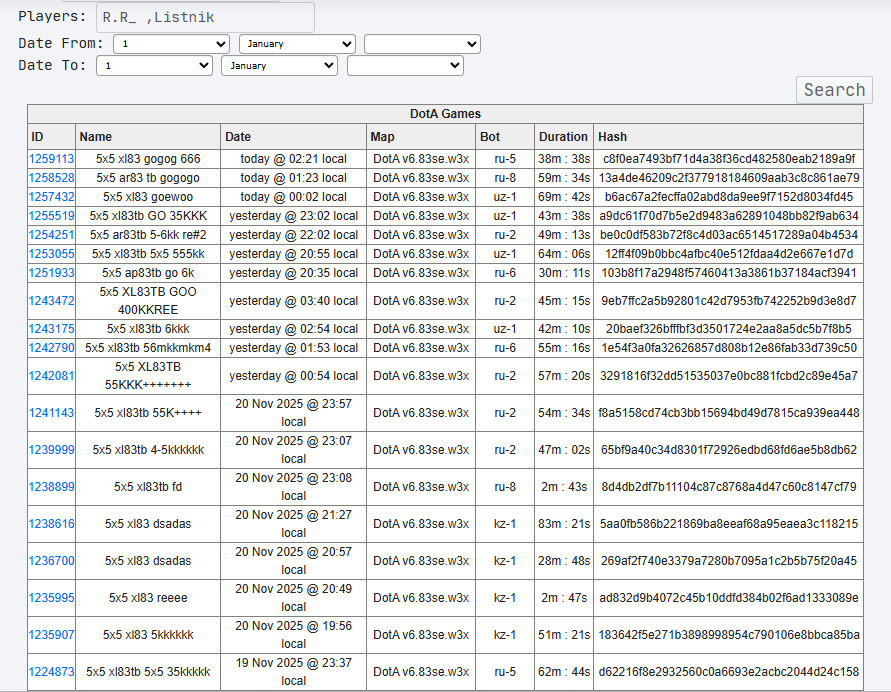Viewport: 891px width, 692px height.
Task: Focus the Players input field
Action: coord(205,18)
